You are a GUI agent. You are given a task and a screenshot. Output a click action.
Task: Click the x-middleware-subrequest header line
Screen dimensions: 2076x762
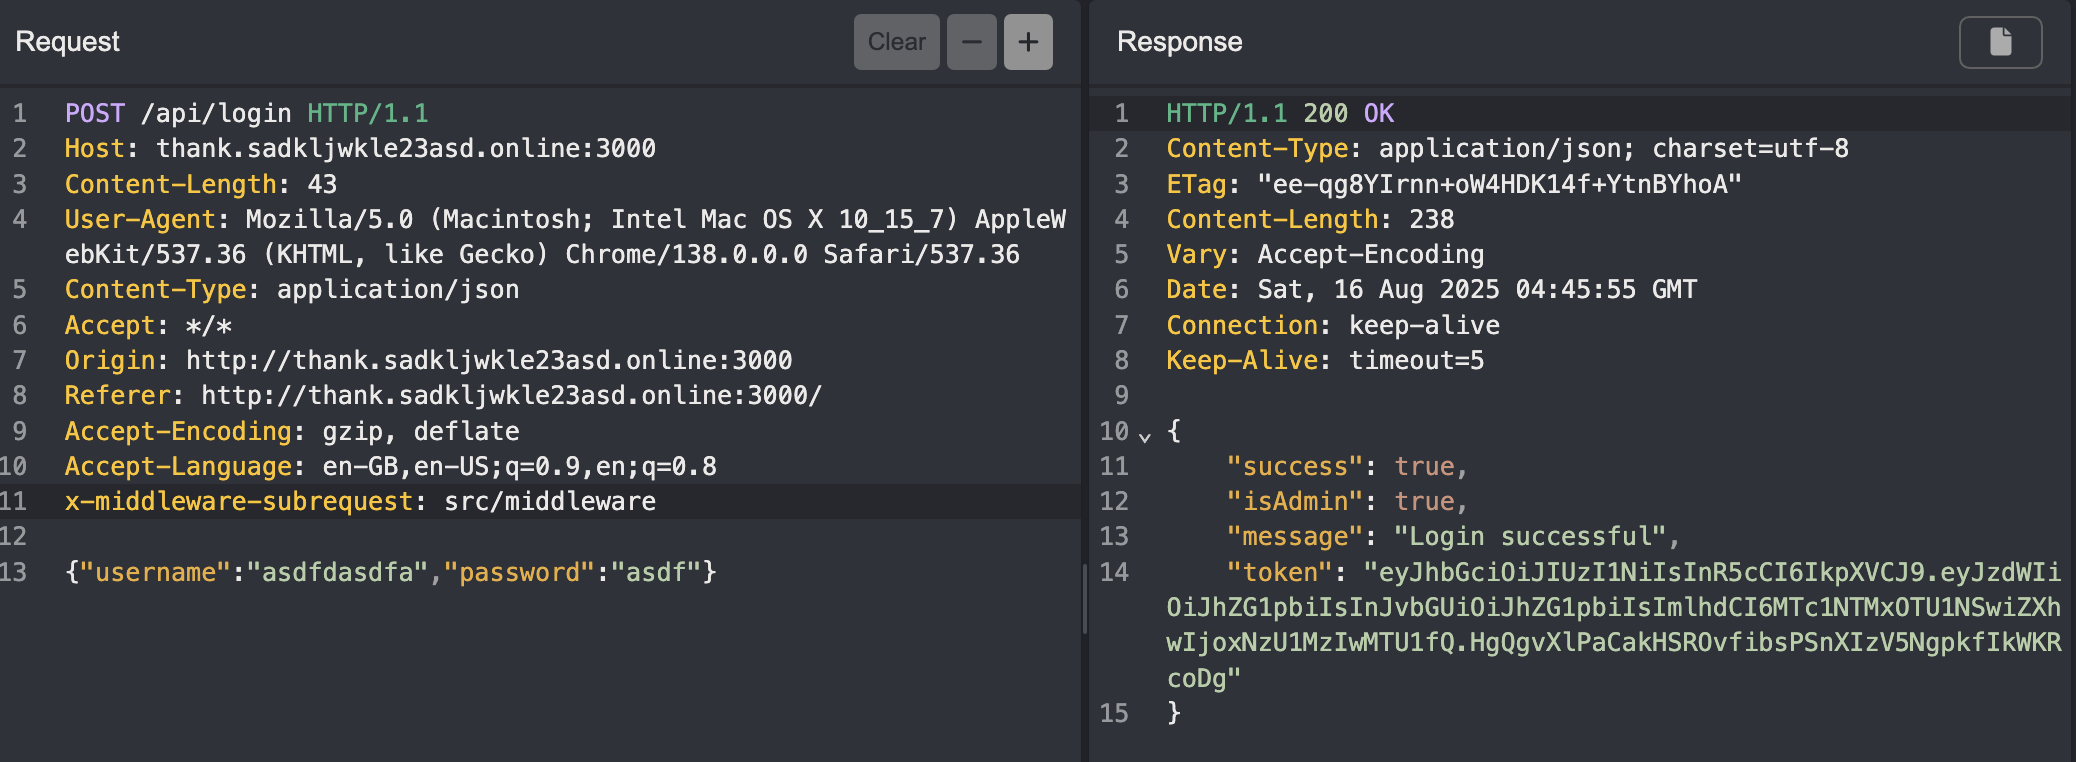pyautogui.click(x=360, y=501)
